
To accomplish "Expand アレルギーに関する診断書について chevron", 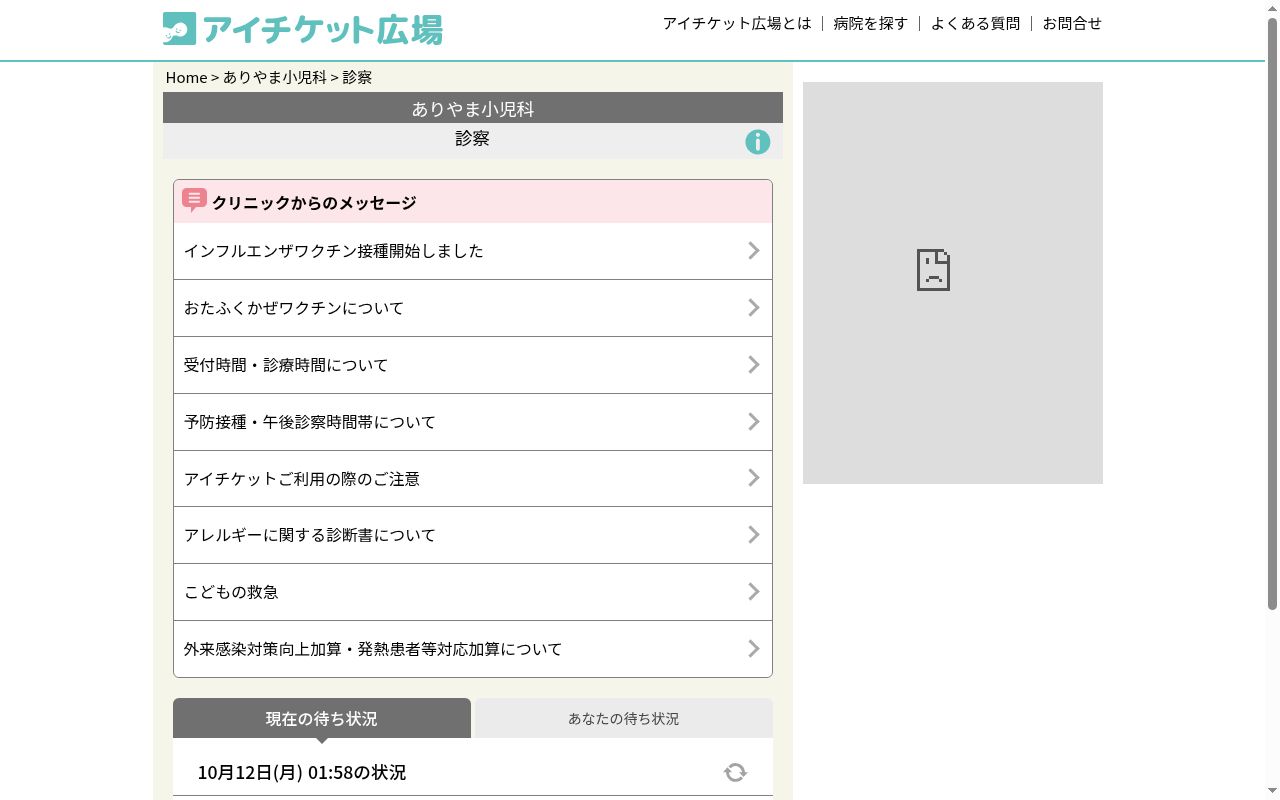I will pos(754,535).
